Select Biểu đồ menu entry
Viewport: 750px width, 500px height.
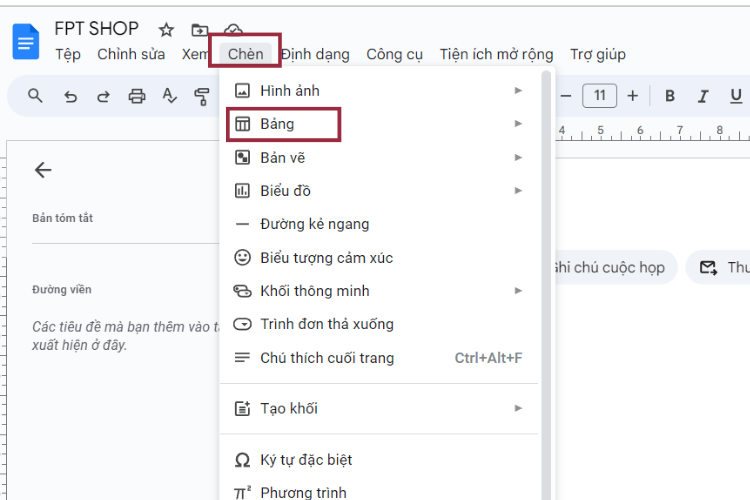(x=379, y=191)
